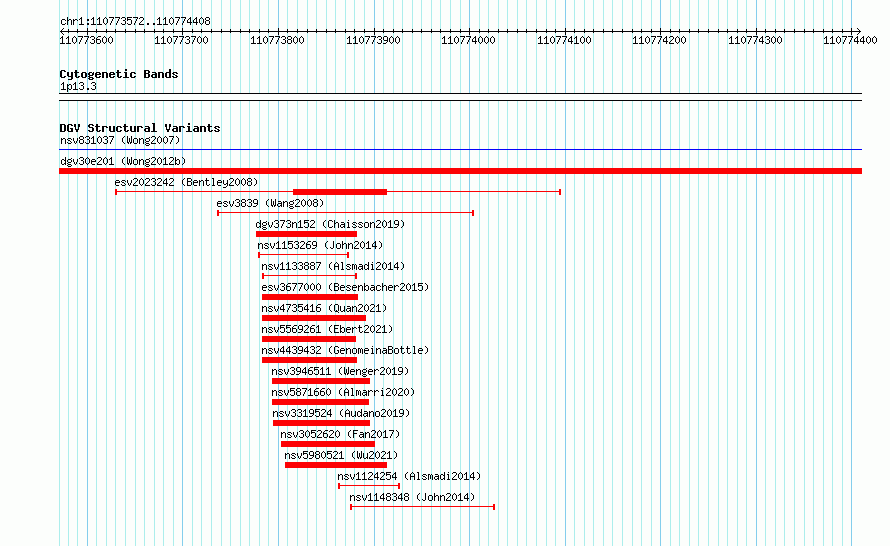The height and width of the screenshot is (546, 890).
Task: Click ruler position 110774400
Action: coord(850,40)
